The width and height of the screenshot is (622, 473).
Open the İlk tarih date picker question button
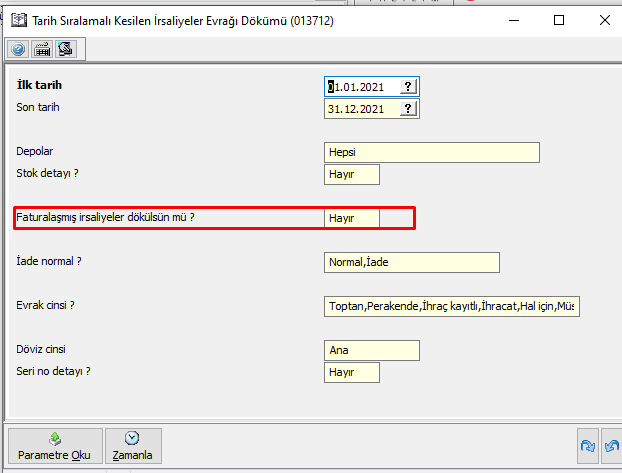408,87
